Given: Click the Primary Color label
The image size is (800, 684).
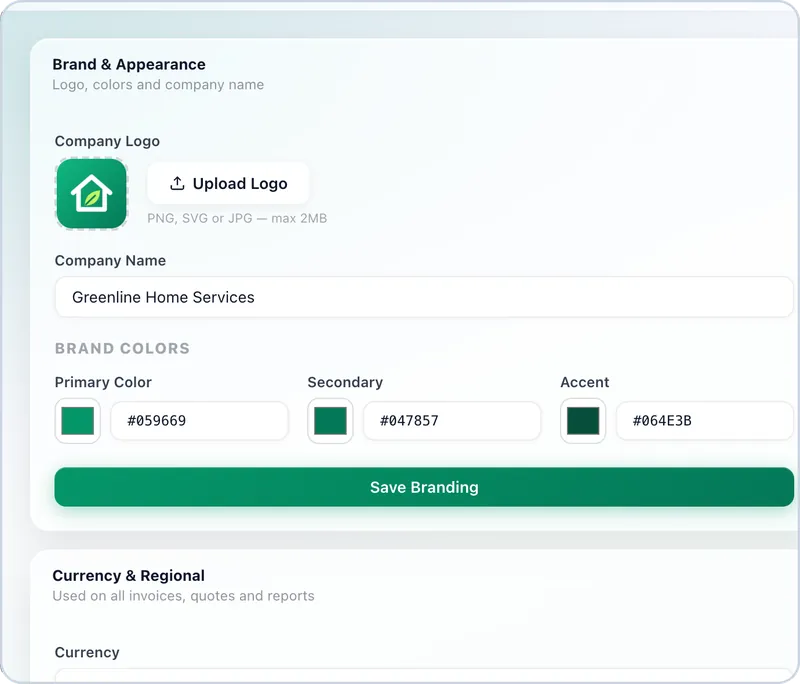Looking at the screenshot, I should click(x=103, y=382).
